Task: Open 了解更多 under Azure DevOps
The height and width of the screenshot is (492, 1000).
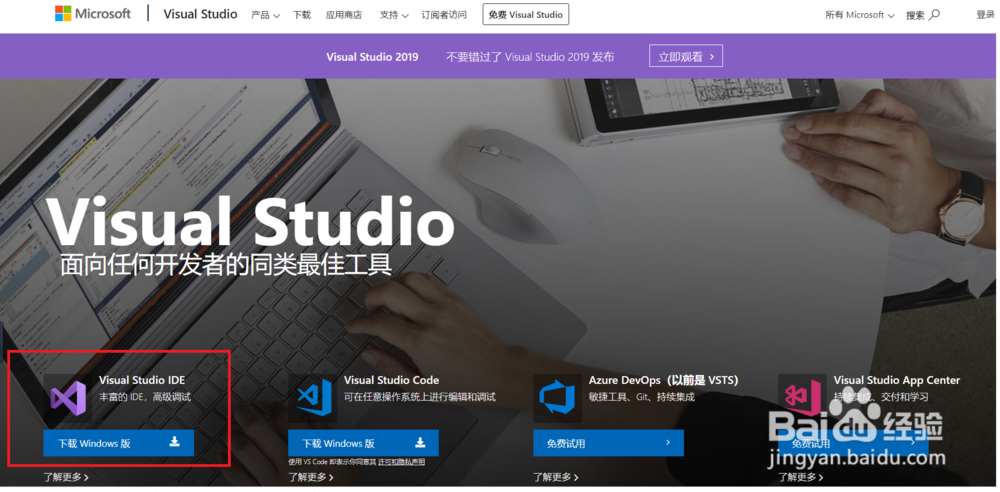Action: [555, 477]
